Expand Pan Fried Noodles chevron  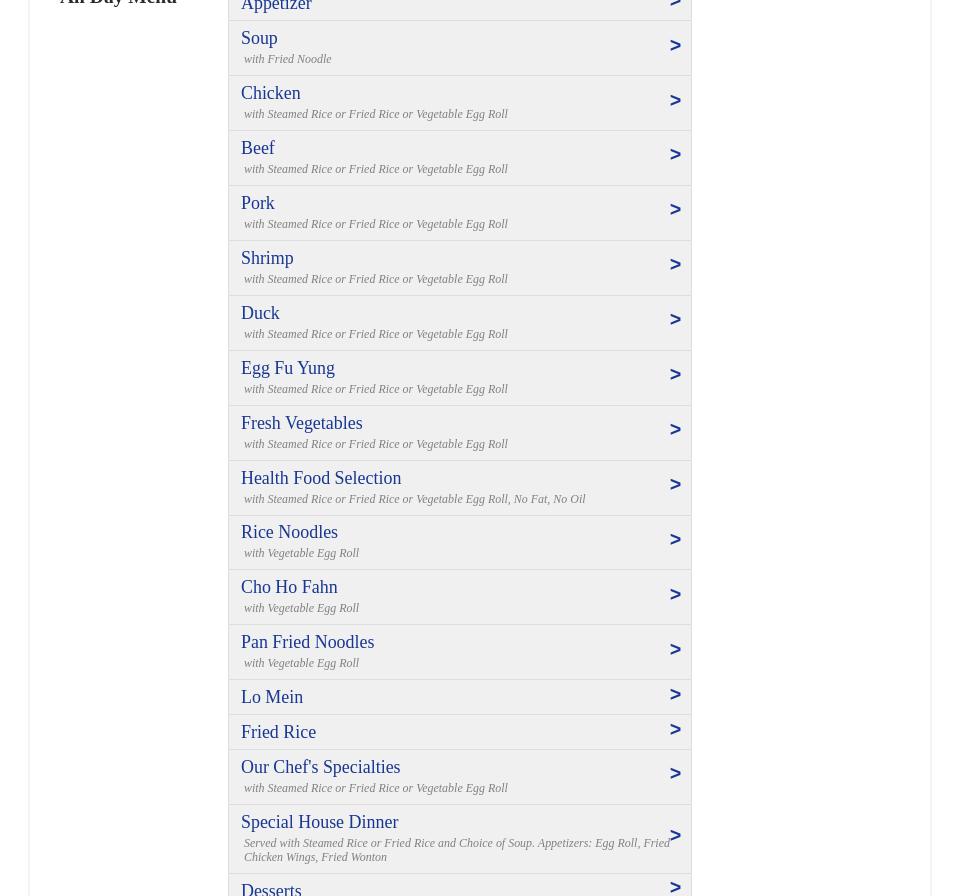click(x=675, y=650)
